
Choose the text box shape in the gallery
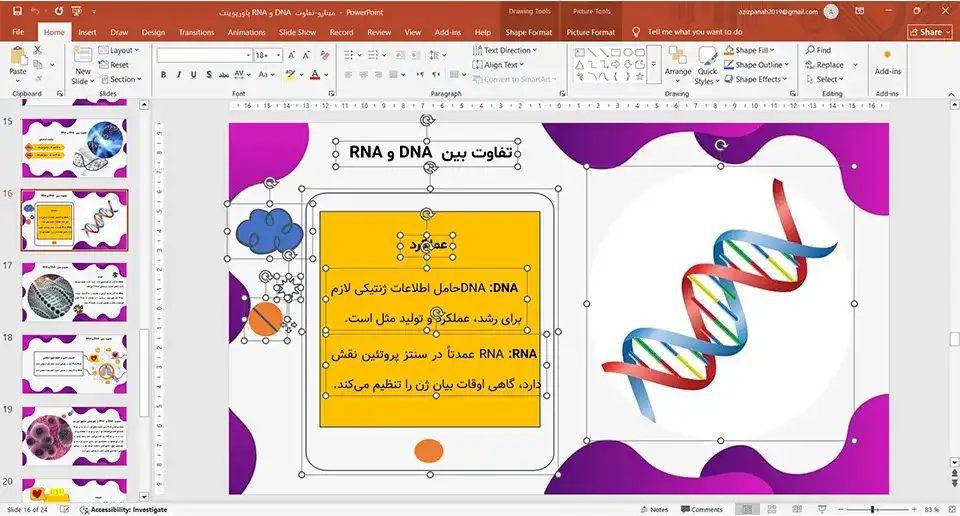coord(579,53)
